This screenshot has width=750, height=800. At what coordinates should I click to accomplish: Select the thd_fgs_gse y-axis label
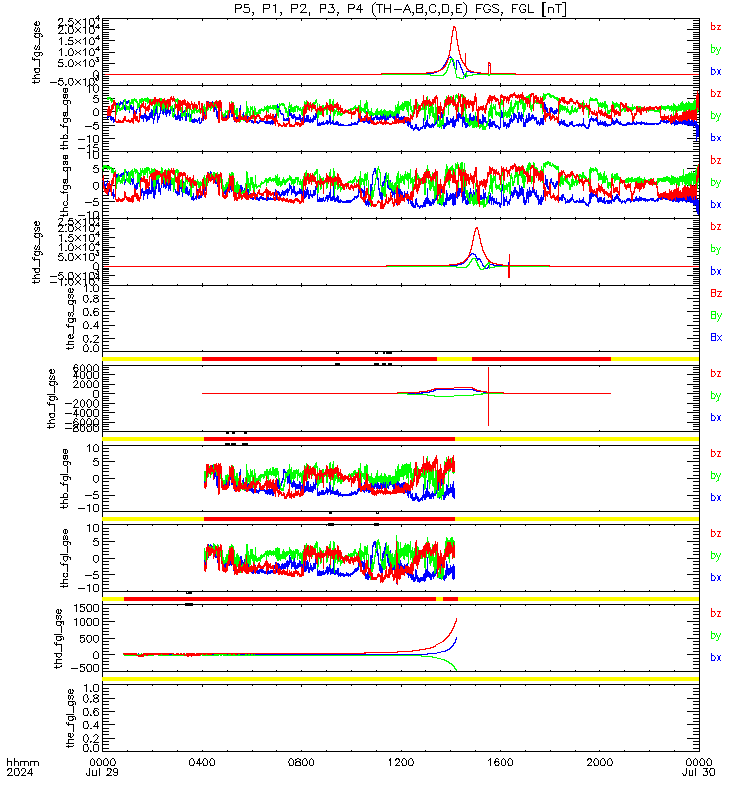tap(37, 252)
